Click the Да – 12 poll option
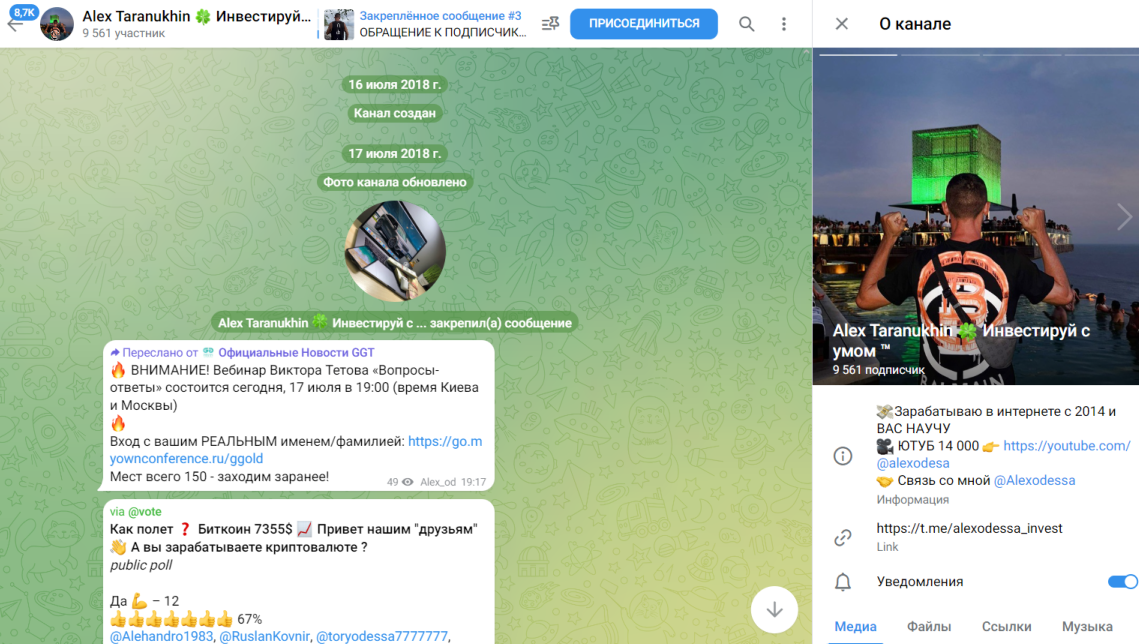This screenshot has width=1139, height=644. click(145, 601)
